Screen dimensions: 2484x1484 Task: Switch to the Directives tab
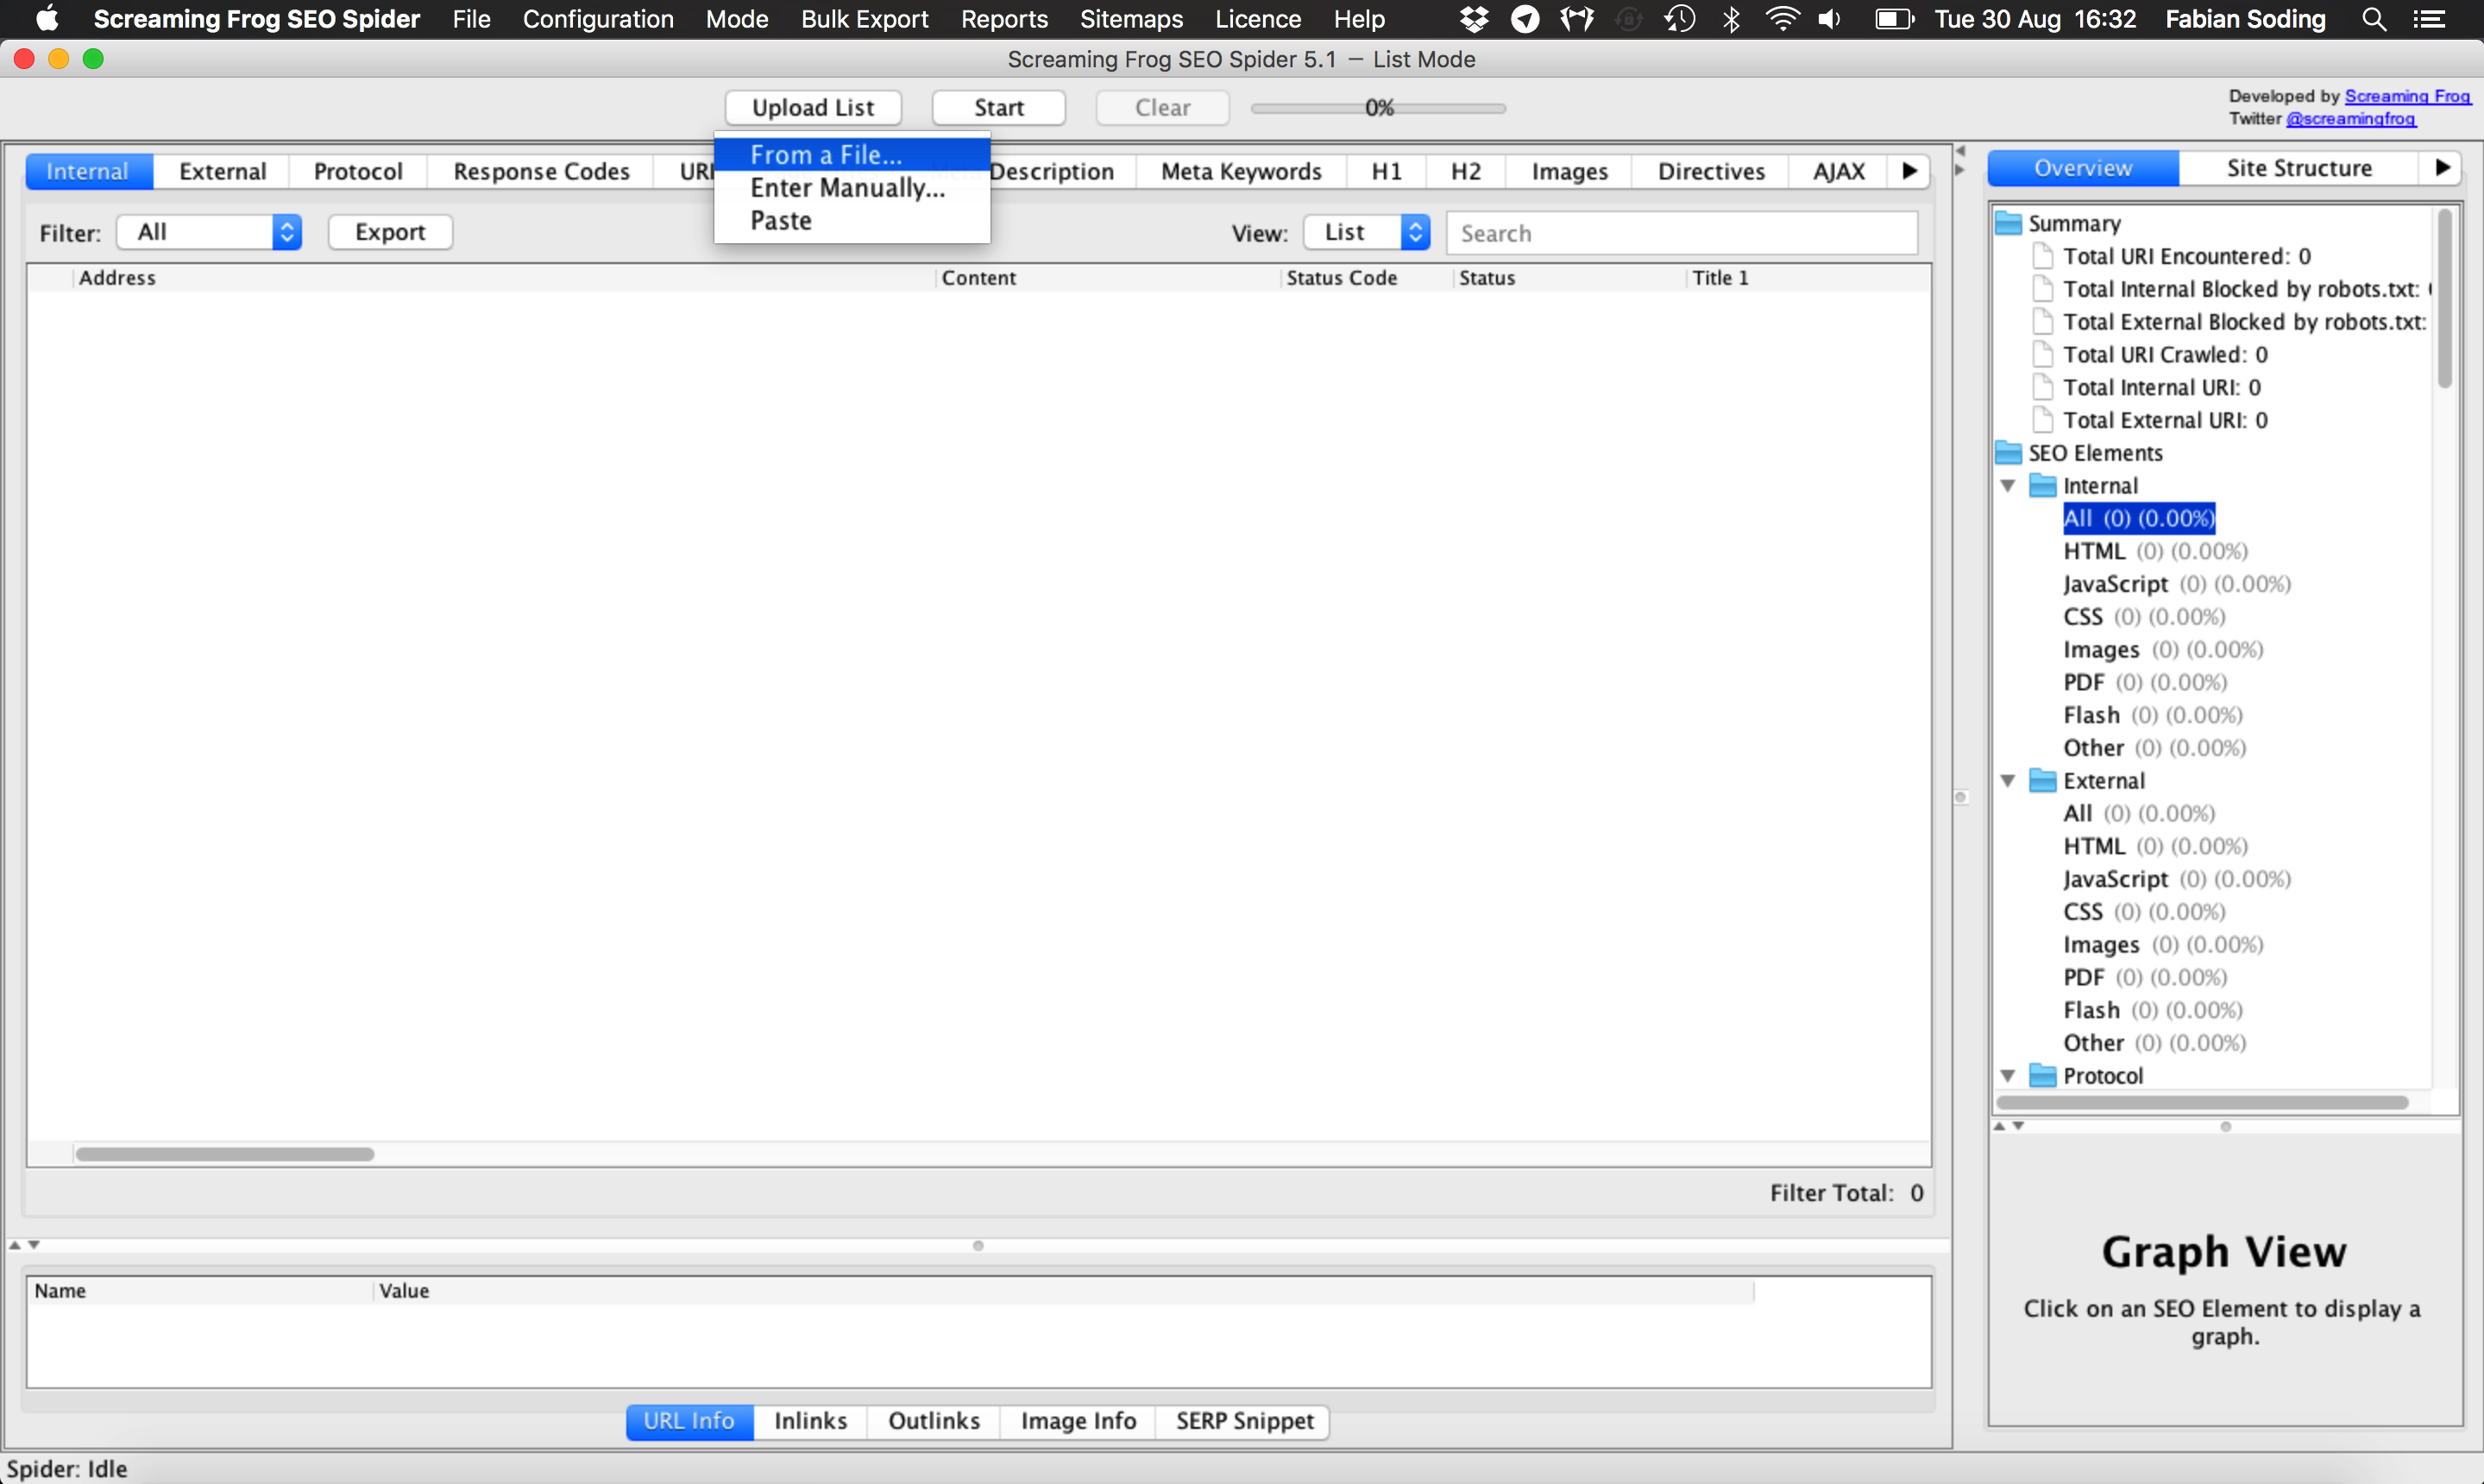coord(1711,171)
